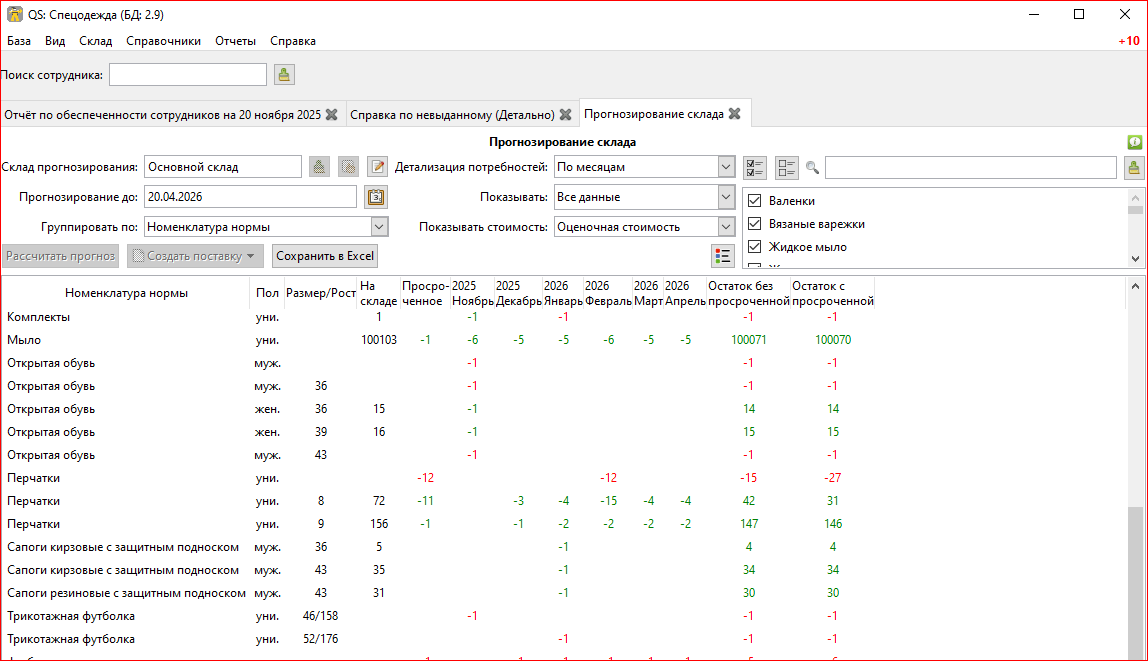Click the select-all checklist icon
This screenshot has width=1148, height=661.
point(755,167)
